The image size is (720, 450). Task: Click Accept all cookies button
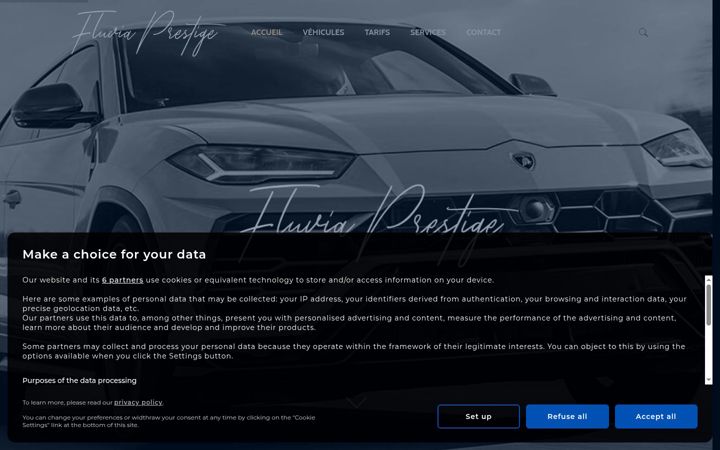pos(656,416)
